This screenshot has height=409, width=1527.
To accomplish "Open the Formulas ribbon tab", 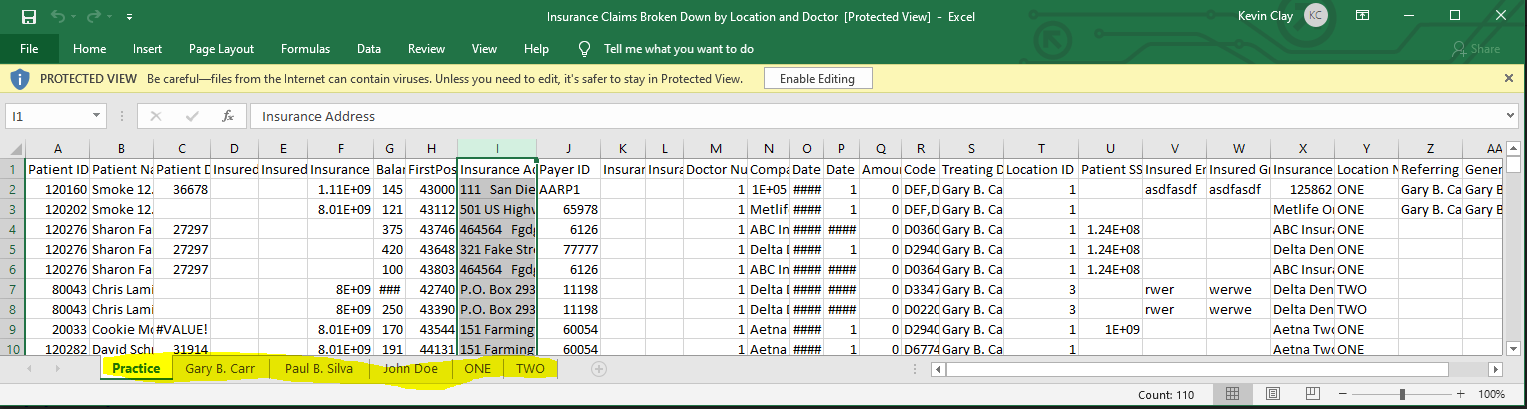I will click(305, 49).
